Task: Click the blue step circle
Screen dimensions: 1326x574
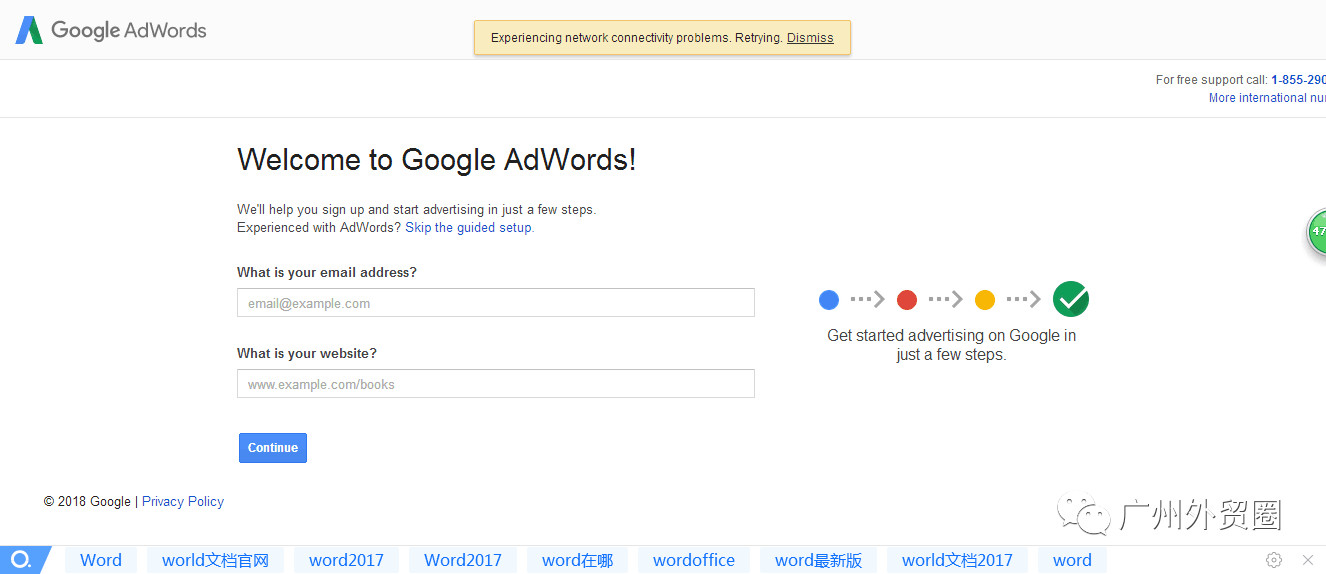Action: 828,299
